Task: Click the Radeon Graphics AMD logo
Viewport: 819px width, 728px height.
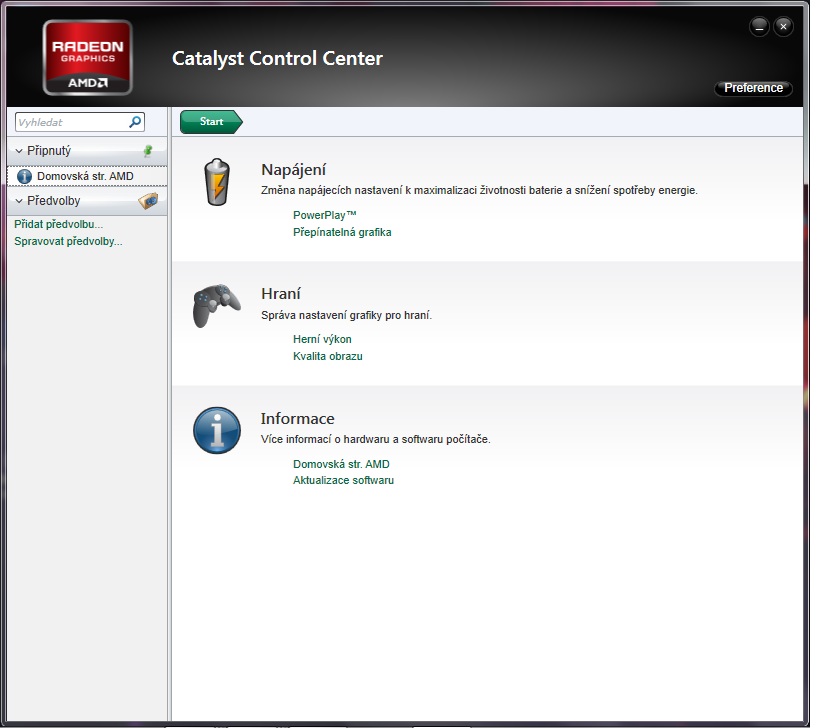Action: [87, 57]
